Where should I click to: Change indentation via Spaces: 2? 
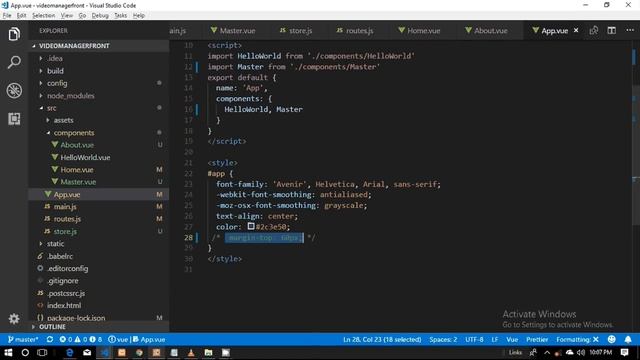[443, 340]
